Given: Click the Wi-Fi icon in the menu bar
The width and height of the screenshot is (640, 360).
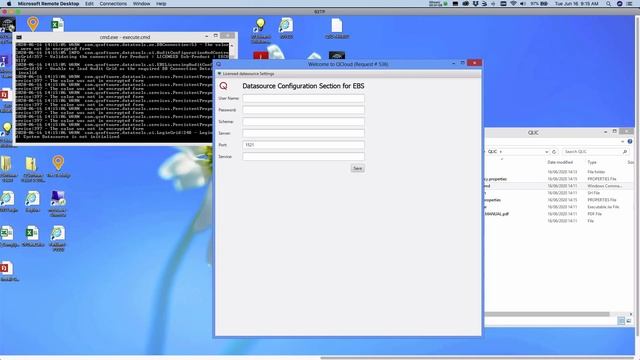Looking at the screenshot, I should (x=513, y=4).
